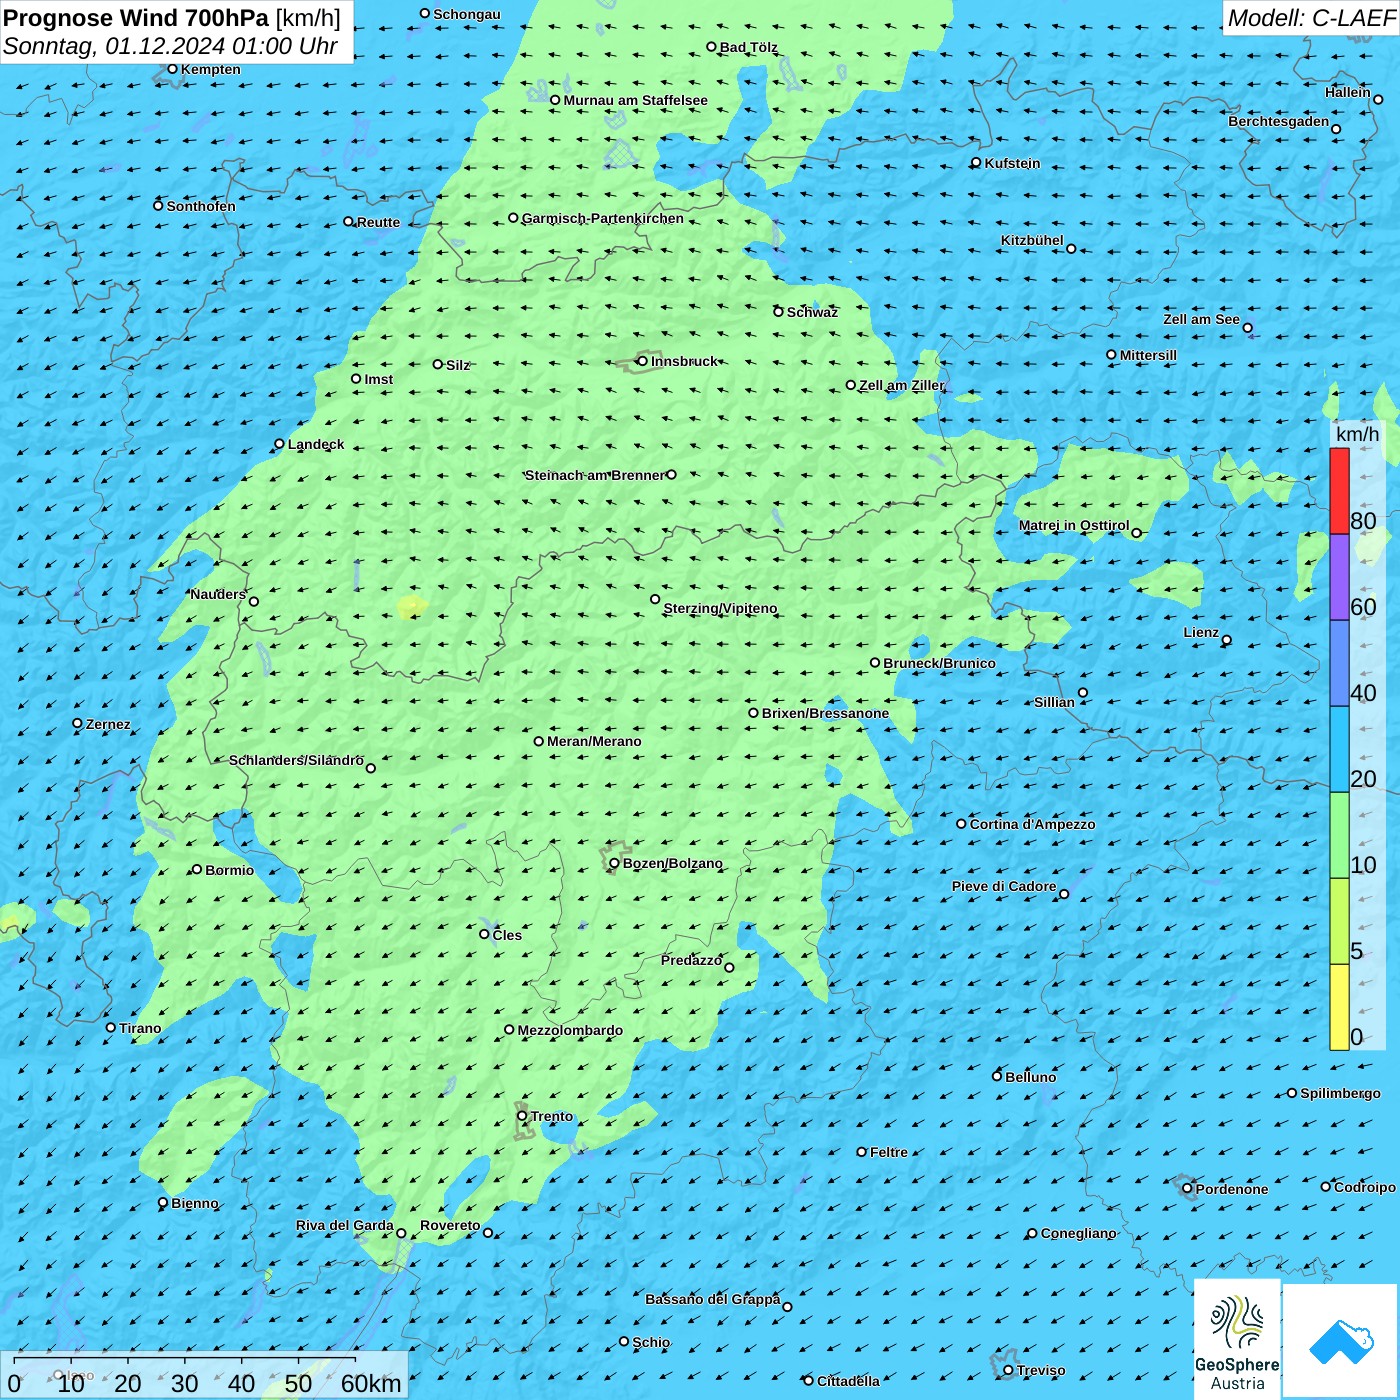This screenshot has height=1400, width=1400.
Task: Click the Schwaz city label
Action: tap(812, 312)
